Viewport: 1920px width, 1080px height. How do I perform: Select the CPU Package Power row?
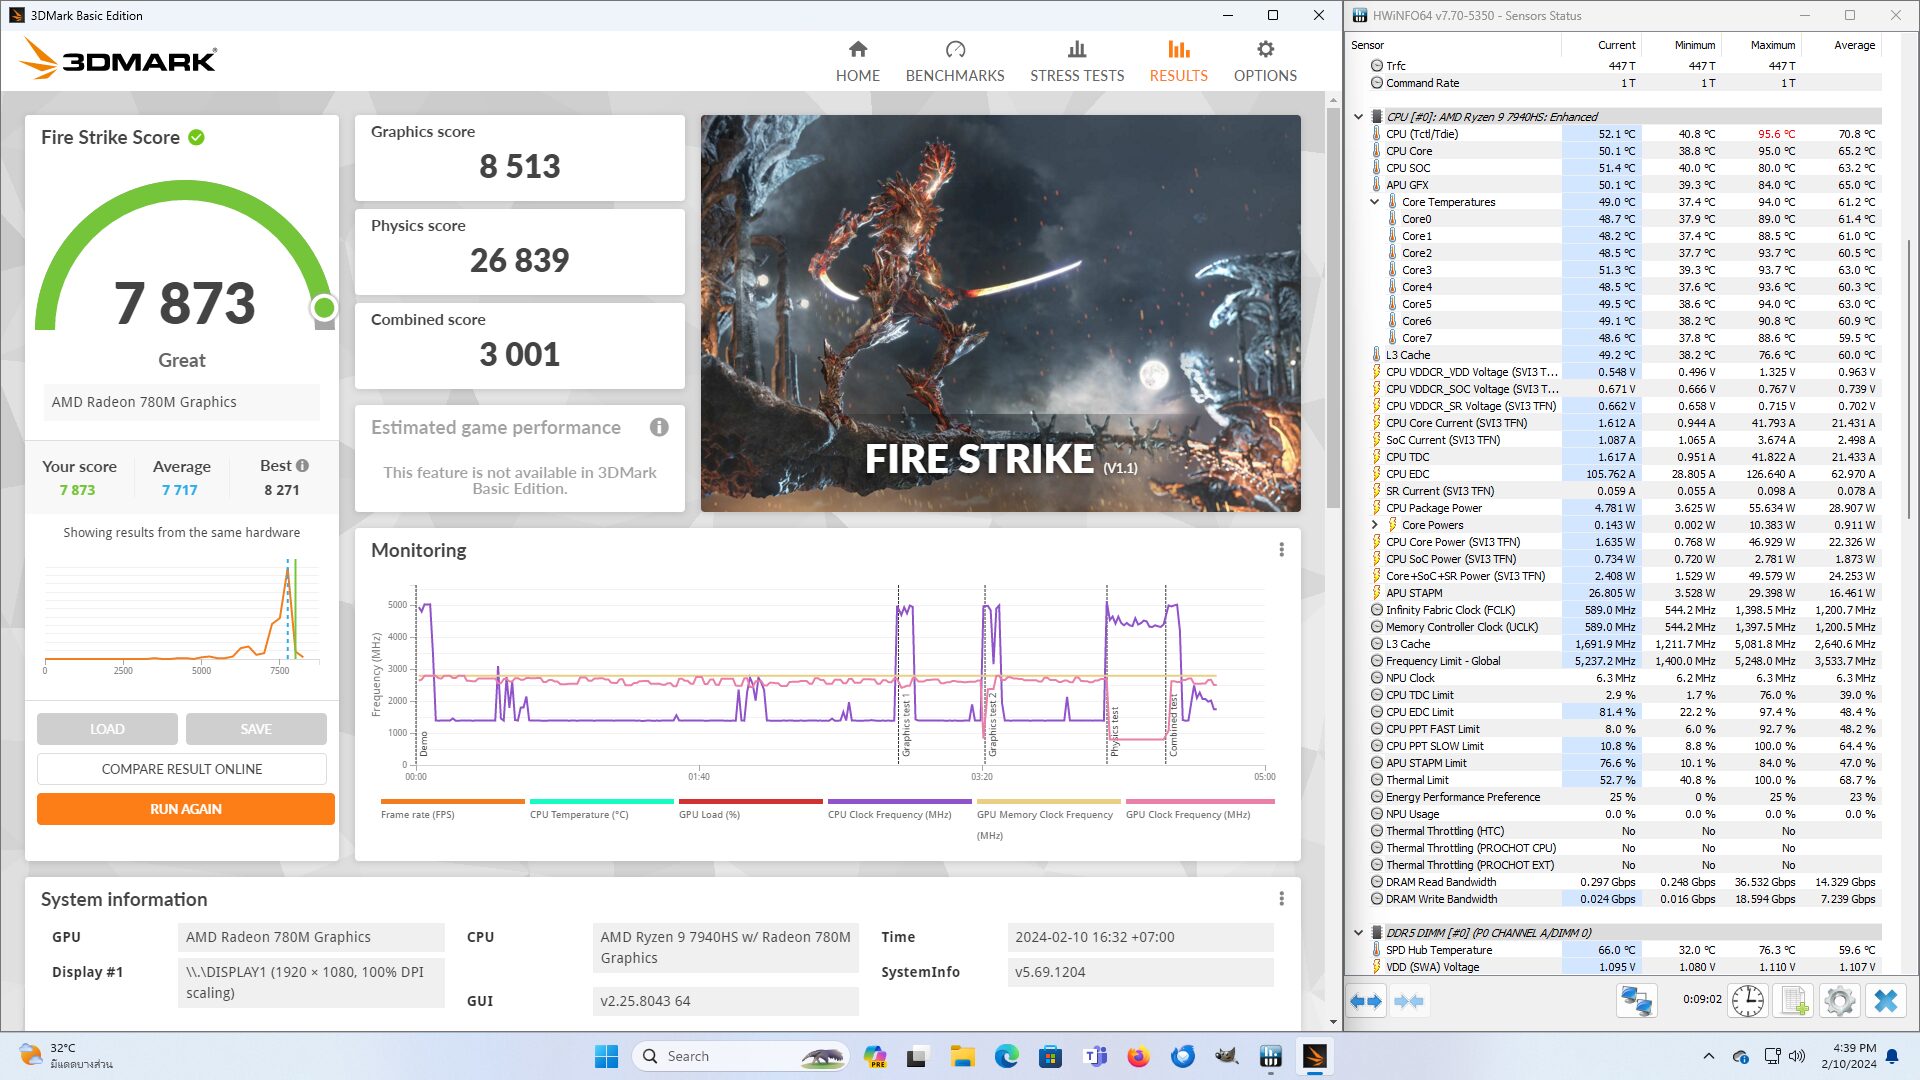(1626, 508)
